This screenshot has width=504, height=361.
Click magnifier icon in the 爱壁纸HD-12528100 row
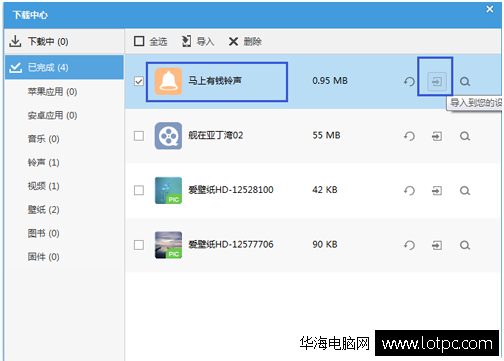click(465, 191)
